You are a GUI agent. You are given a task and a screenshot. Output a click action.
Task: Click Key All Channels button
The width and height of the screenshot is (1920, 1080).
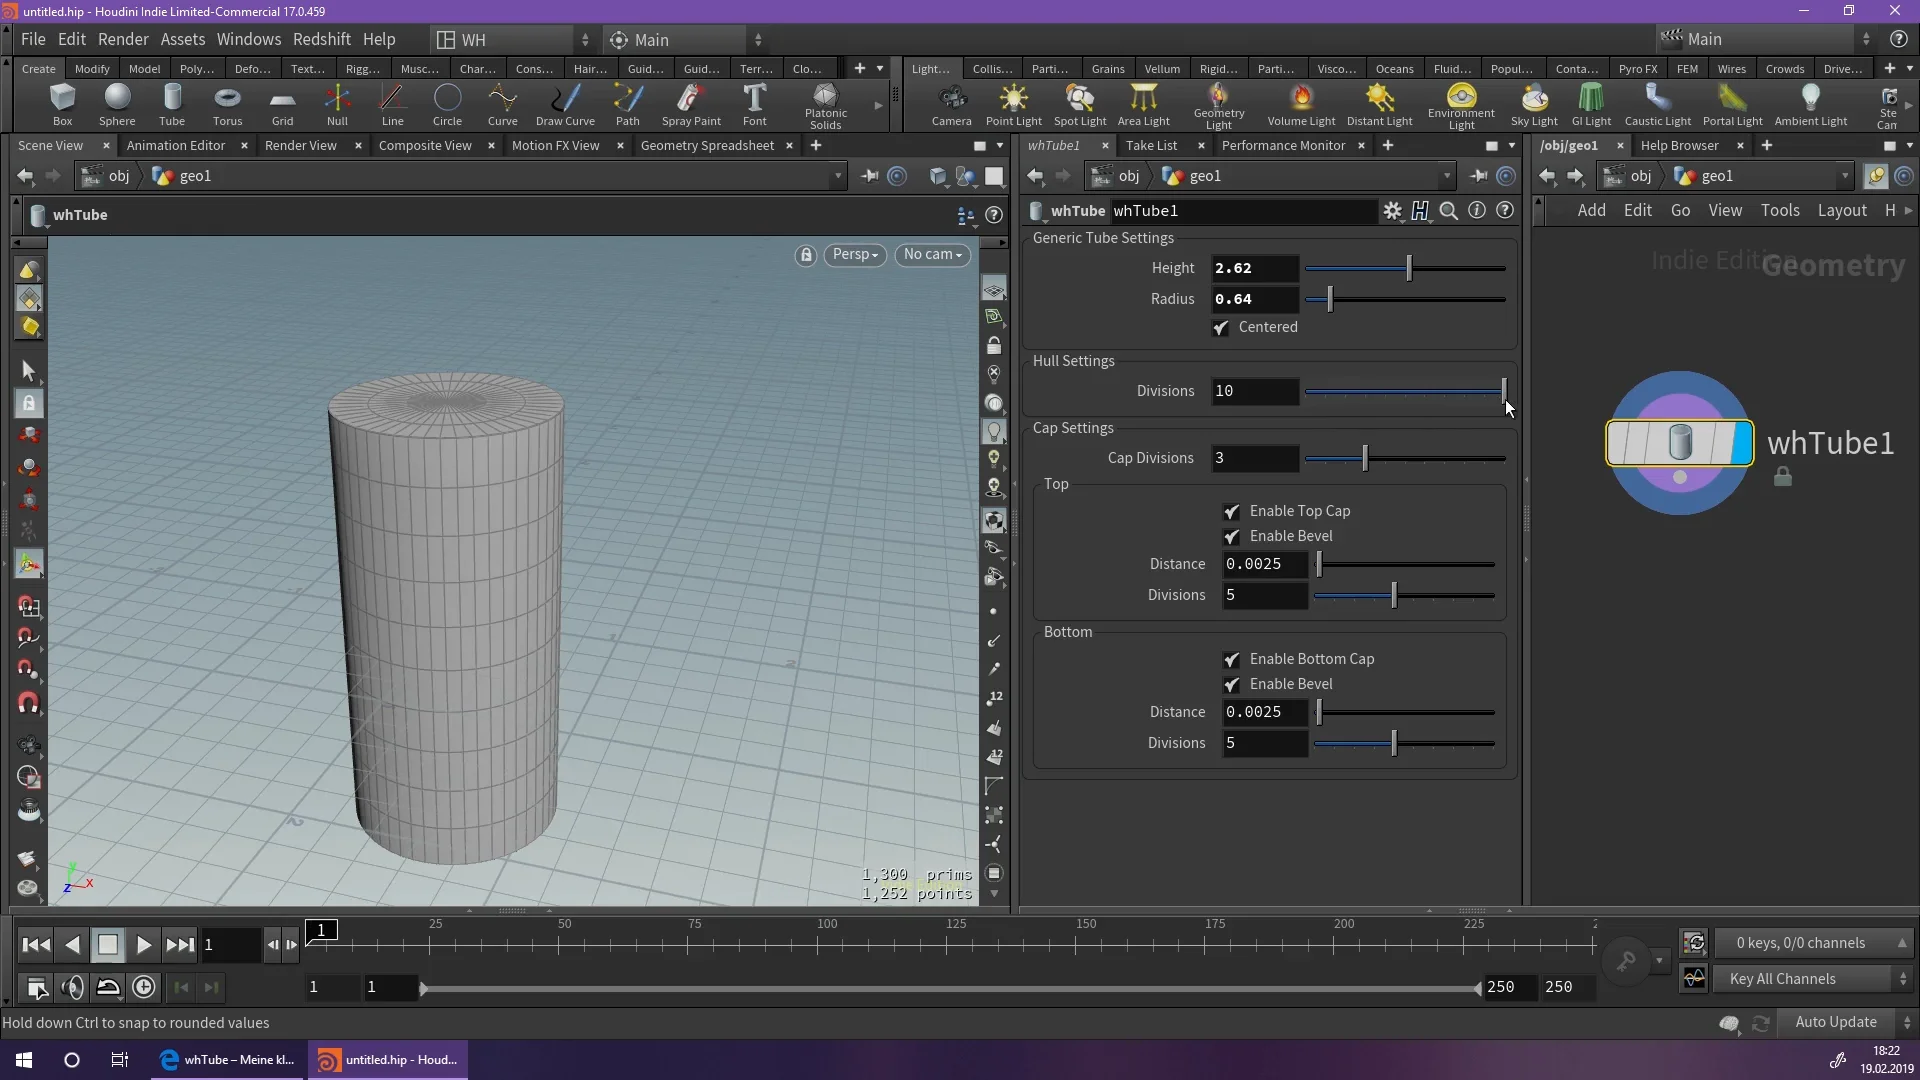point(1782,979)
